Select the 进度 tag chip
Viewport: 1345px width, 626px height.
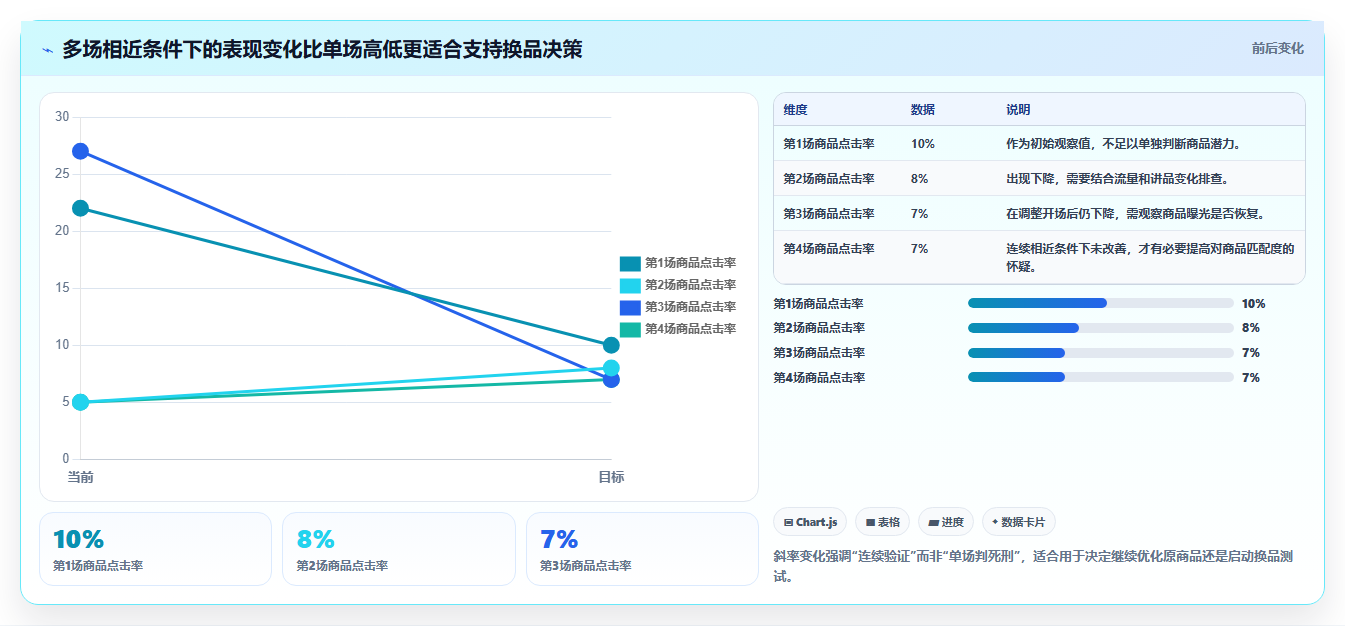click(x=945, y=522)
